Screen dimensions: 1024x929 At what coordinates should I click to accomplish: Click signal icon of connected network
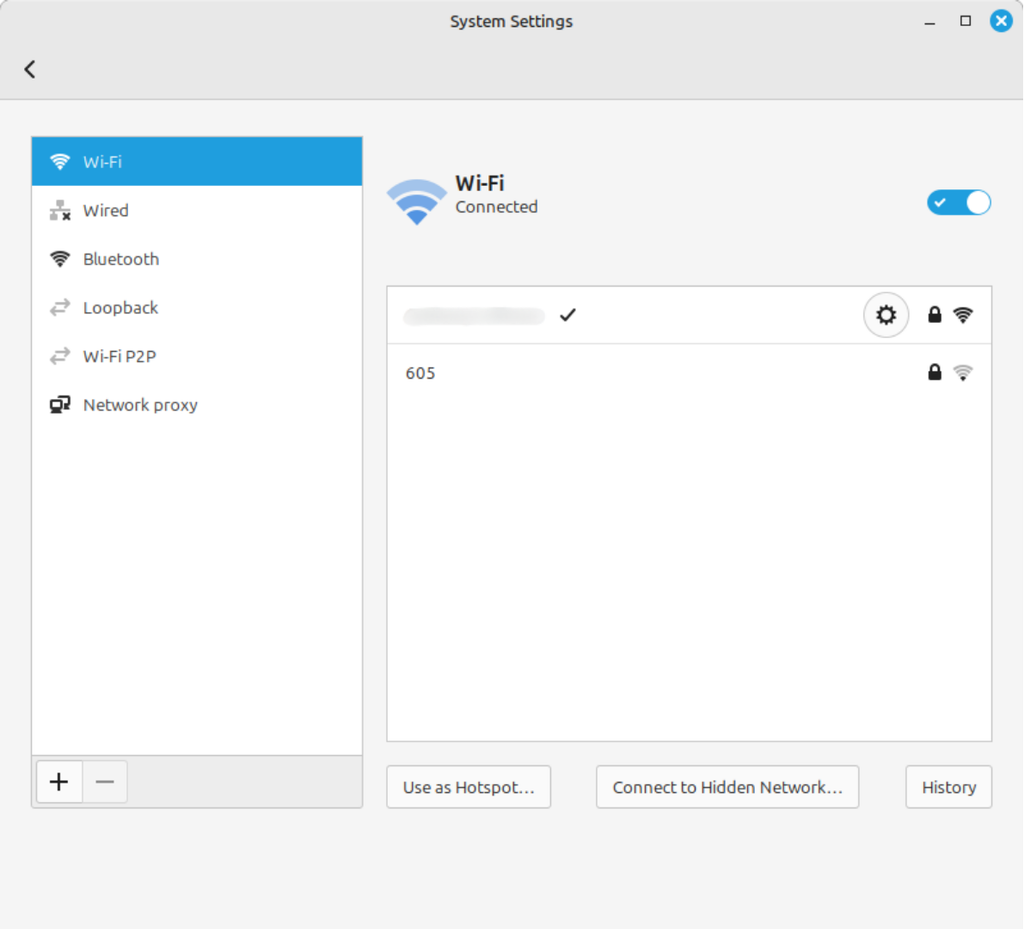963,315
